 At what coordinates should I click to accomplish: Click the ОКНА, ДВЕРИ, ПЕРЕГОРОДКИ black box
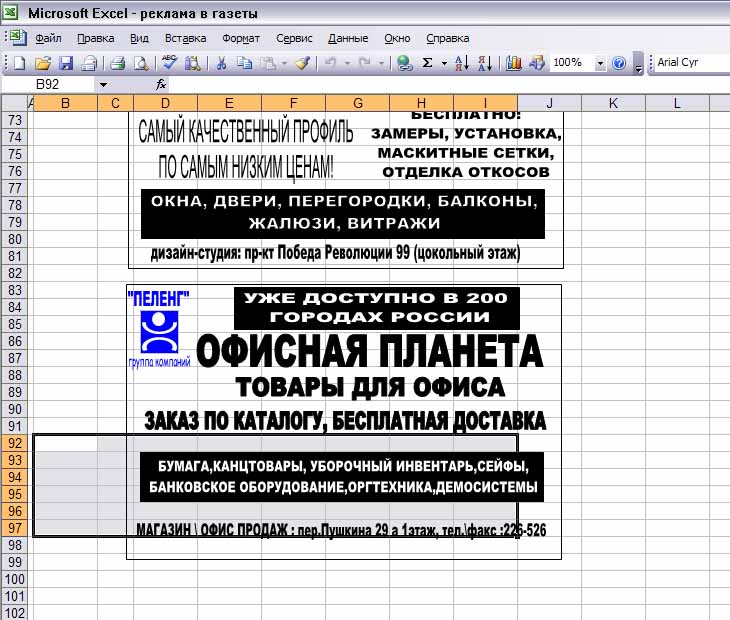(x=343, y=214)
